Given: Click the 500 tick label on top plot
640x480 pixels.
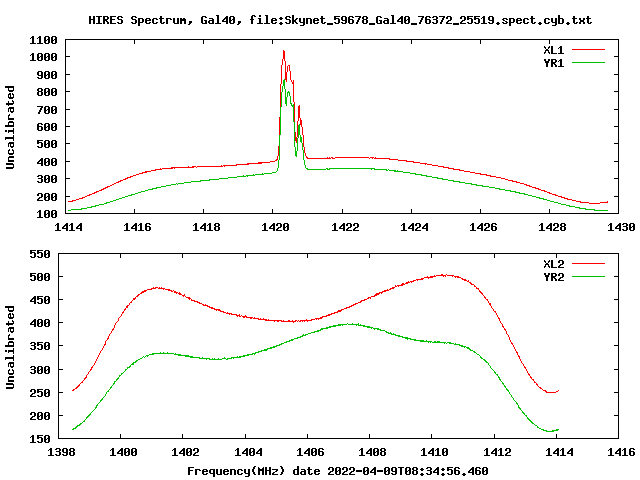Looking at the screenshot, I should click(x=47, y=144).
